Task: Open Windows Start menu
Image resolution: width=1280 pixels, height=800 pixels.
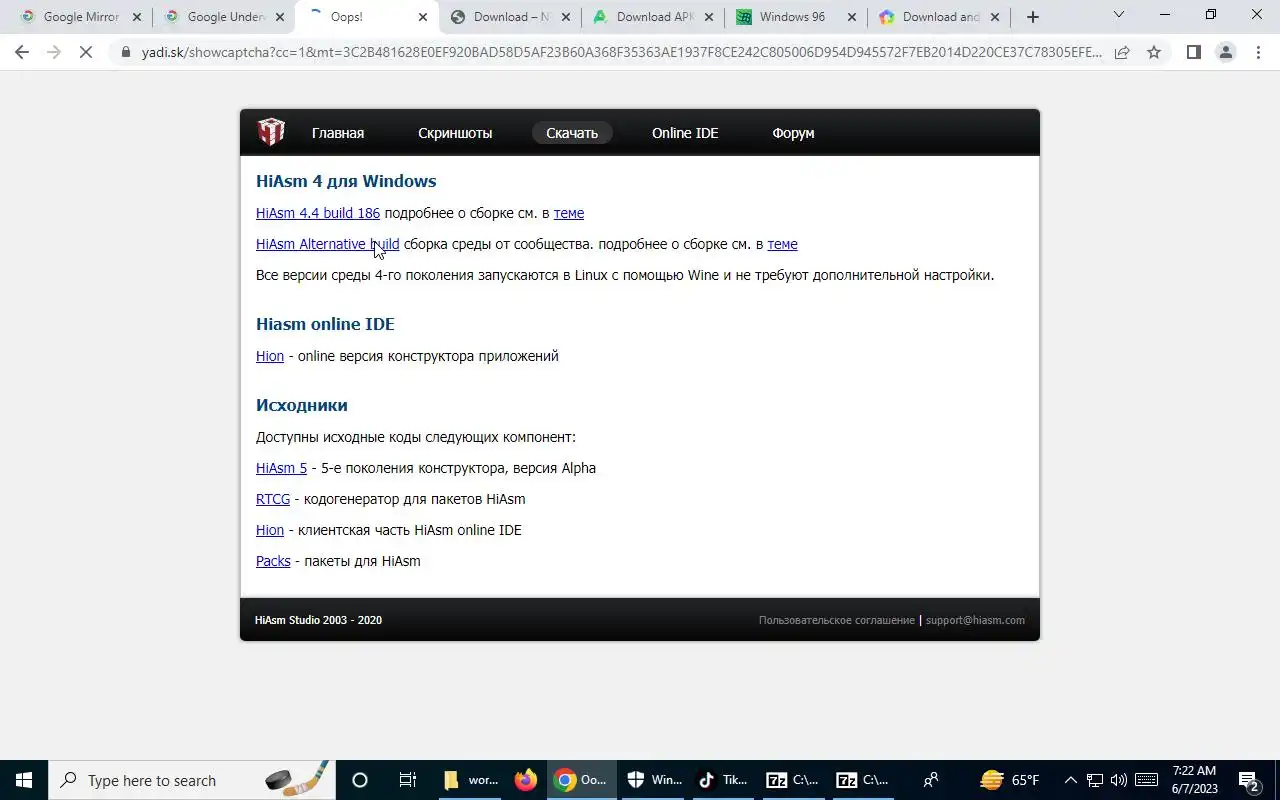Action: click(24, 780)
